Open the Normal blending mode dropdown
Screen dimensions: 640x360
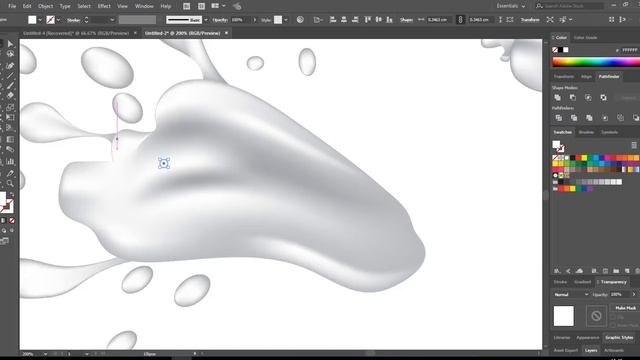point(571,294)
